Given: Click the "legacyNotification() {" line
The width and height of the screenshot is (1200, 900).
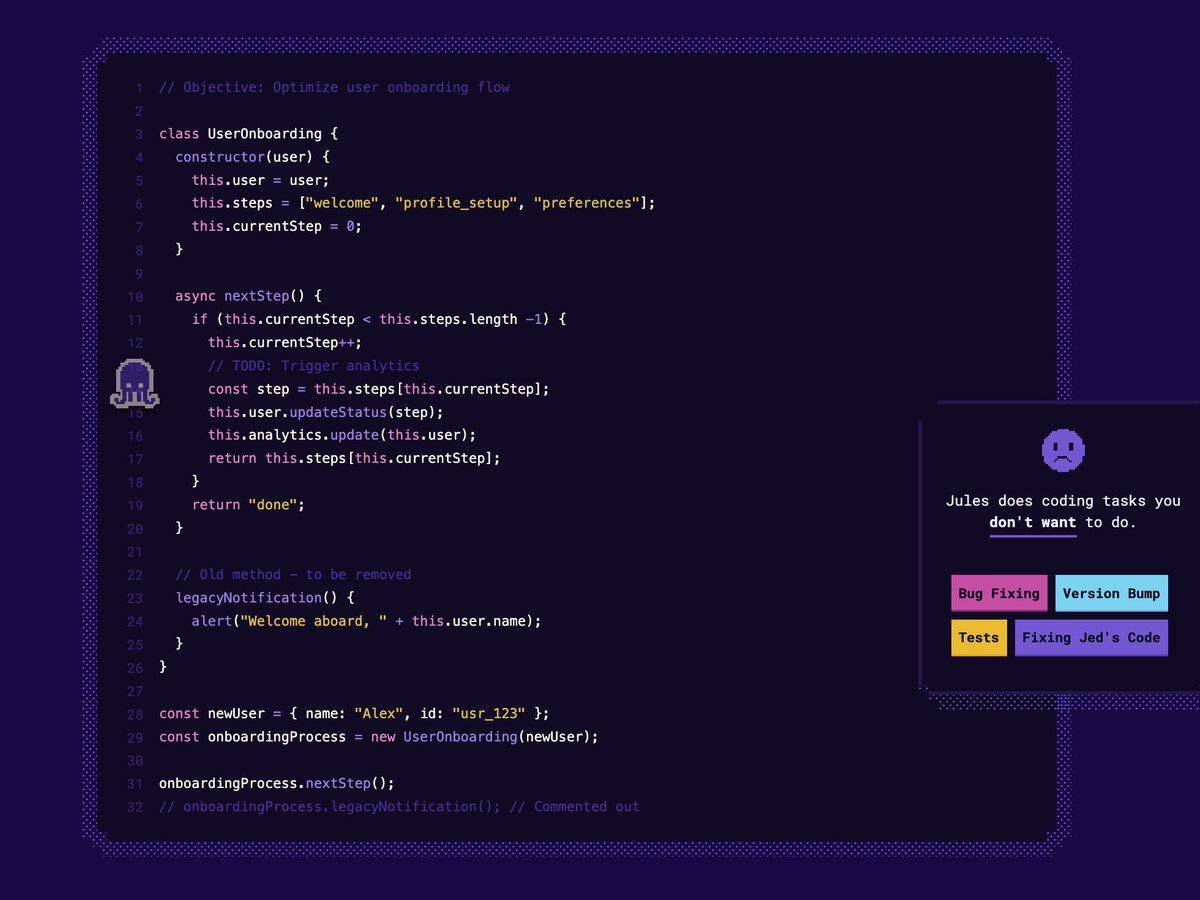Looking at the screenshot, I should point(265,598).
